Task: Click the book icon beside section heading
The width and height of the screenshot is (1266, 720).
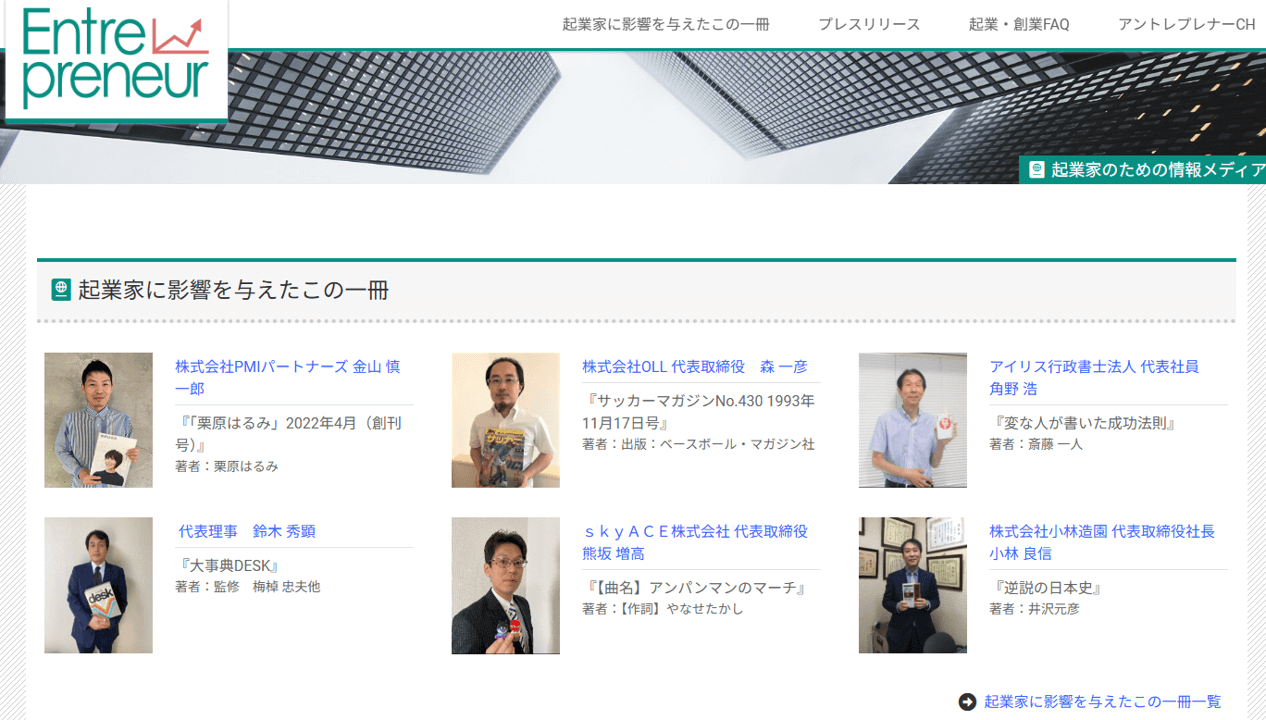Action: point(61,290)
